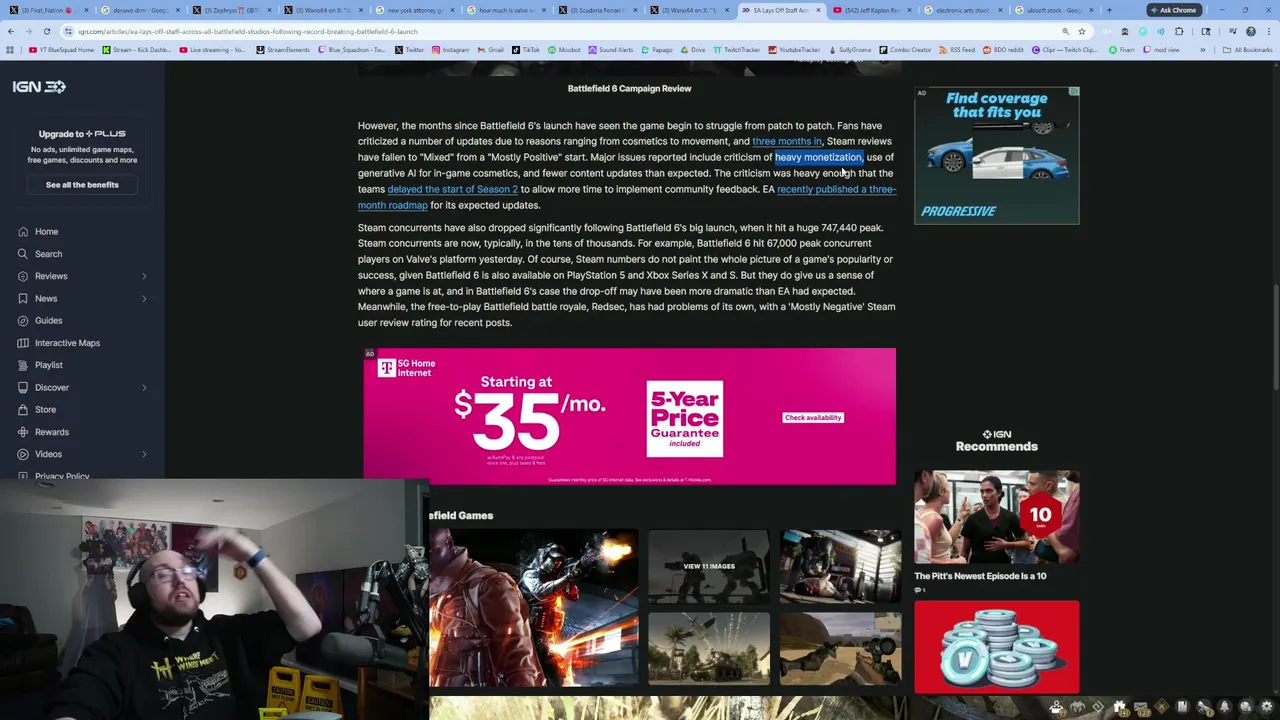Image resolution: width=1280 pixels, height=720 pixels.
Task: Close the T-Mobile ad via its AD marker
Action: [x=369, y=353]
